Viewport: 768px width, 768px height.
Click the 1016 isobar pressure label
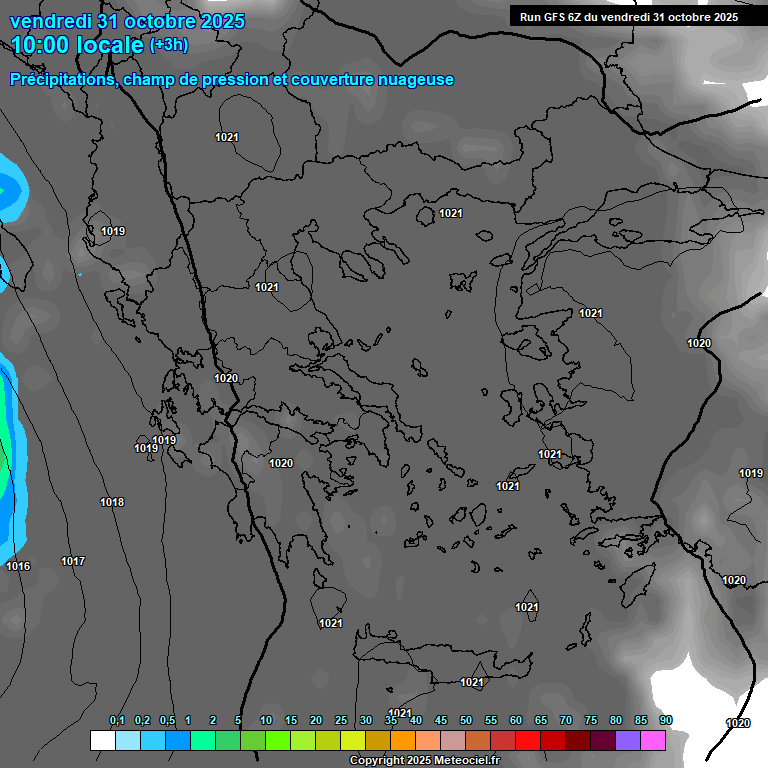(x=18, y=567)
